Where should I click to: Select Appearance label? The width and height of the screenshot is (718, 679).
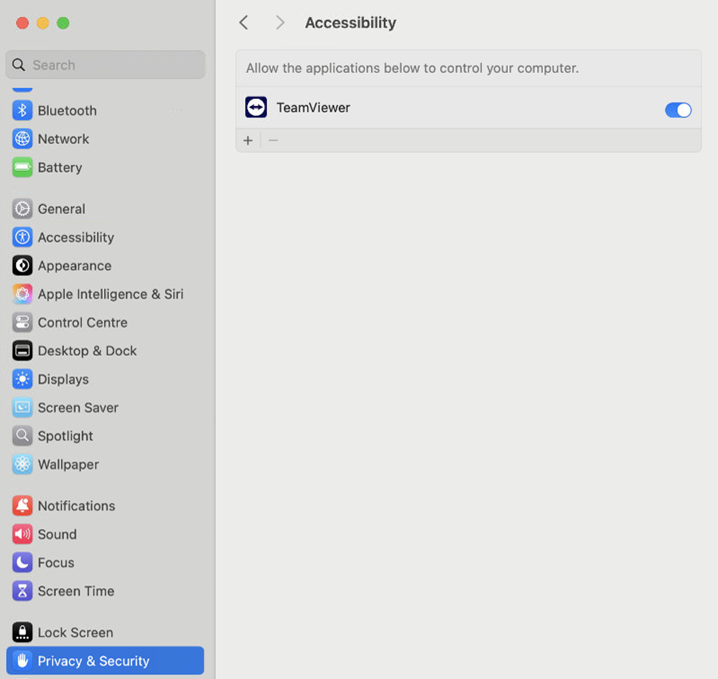click(x=74, y=266)
